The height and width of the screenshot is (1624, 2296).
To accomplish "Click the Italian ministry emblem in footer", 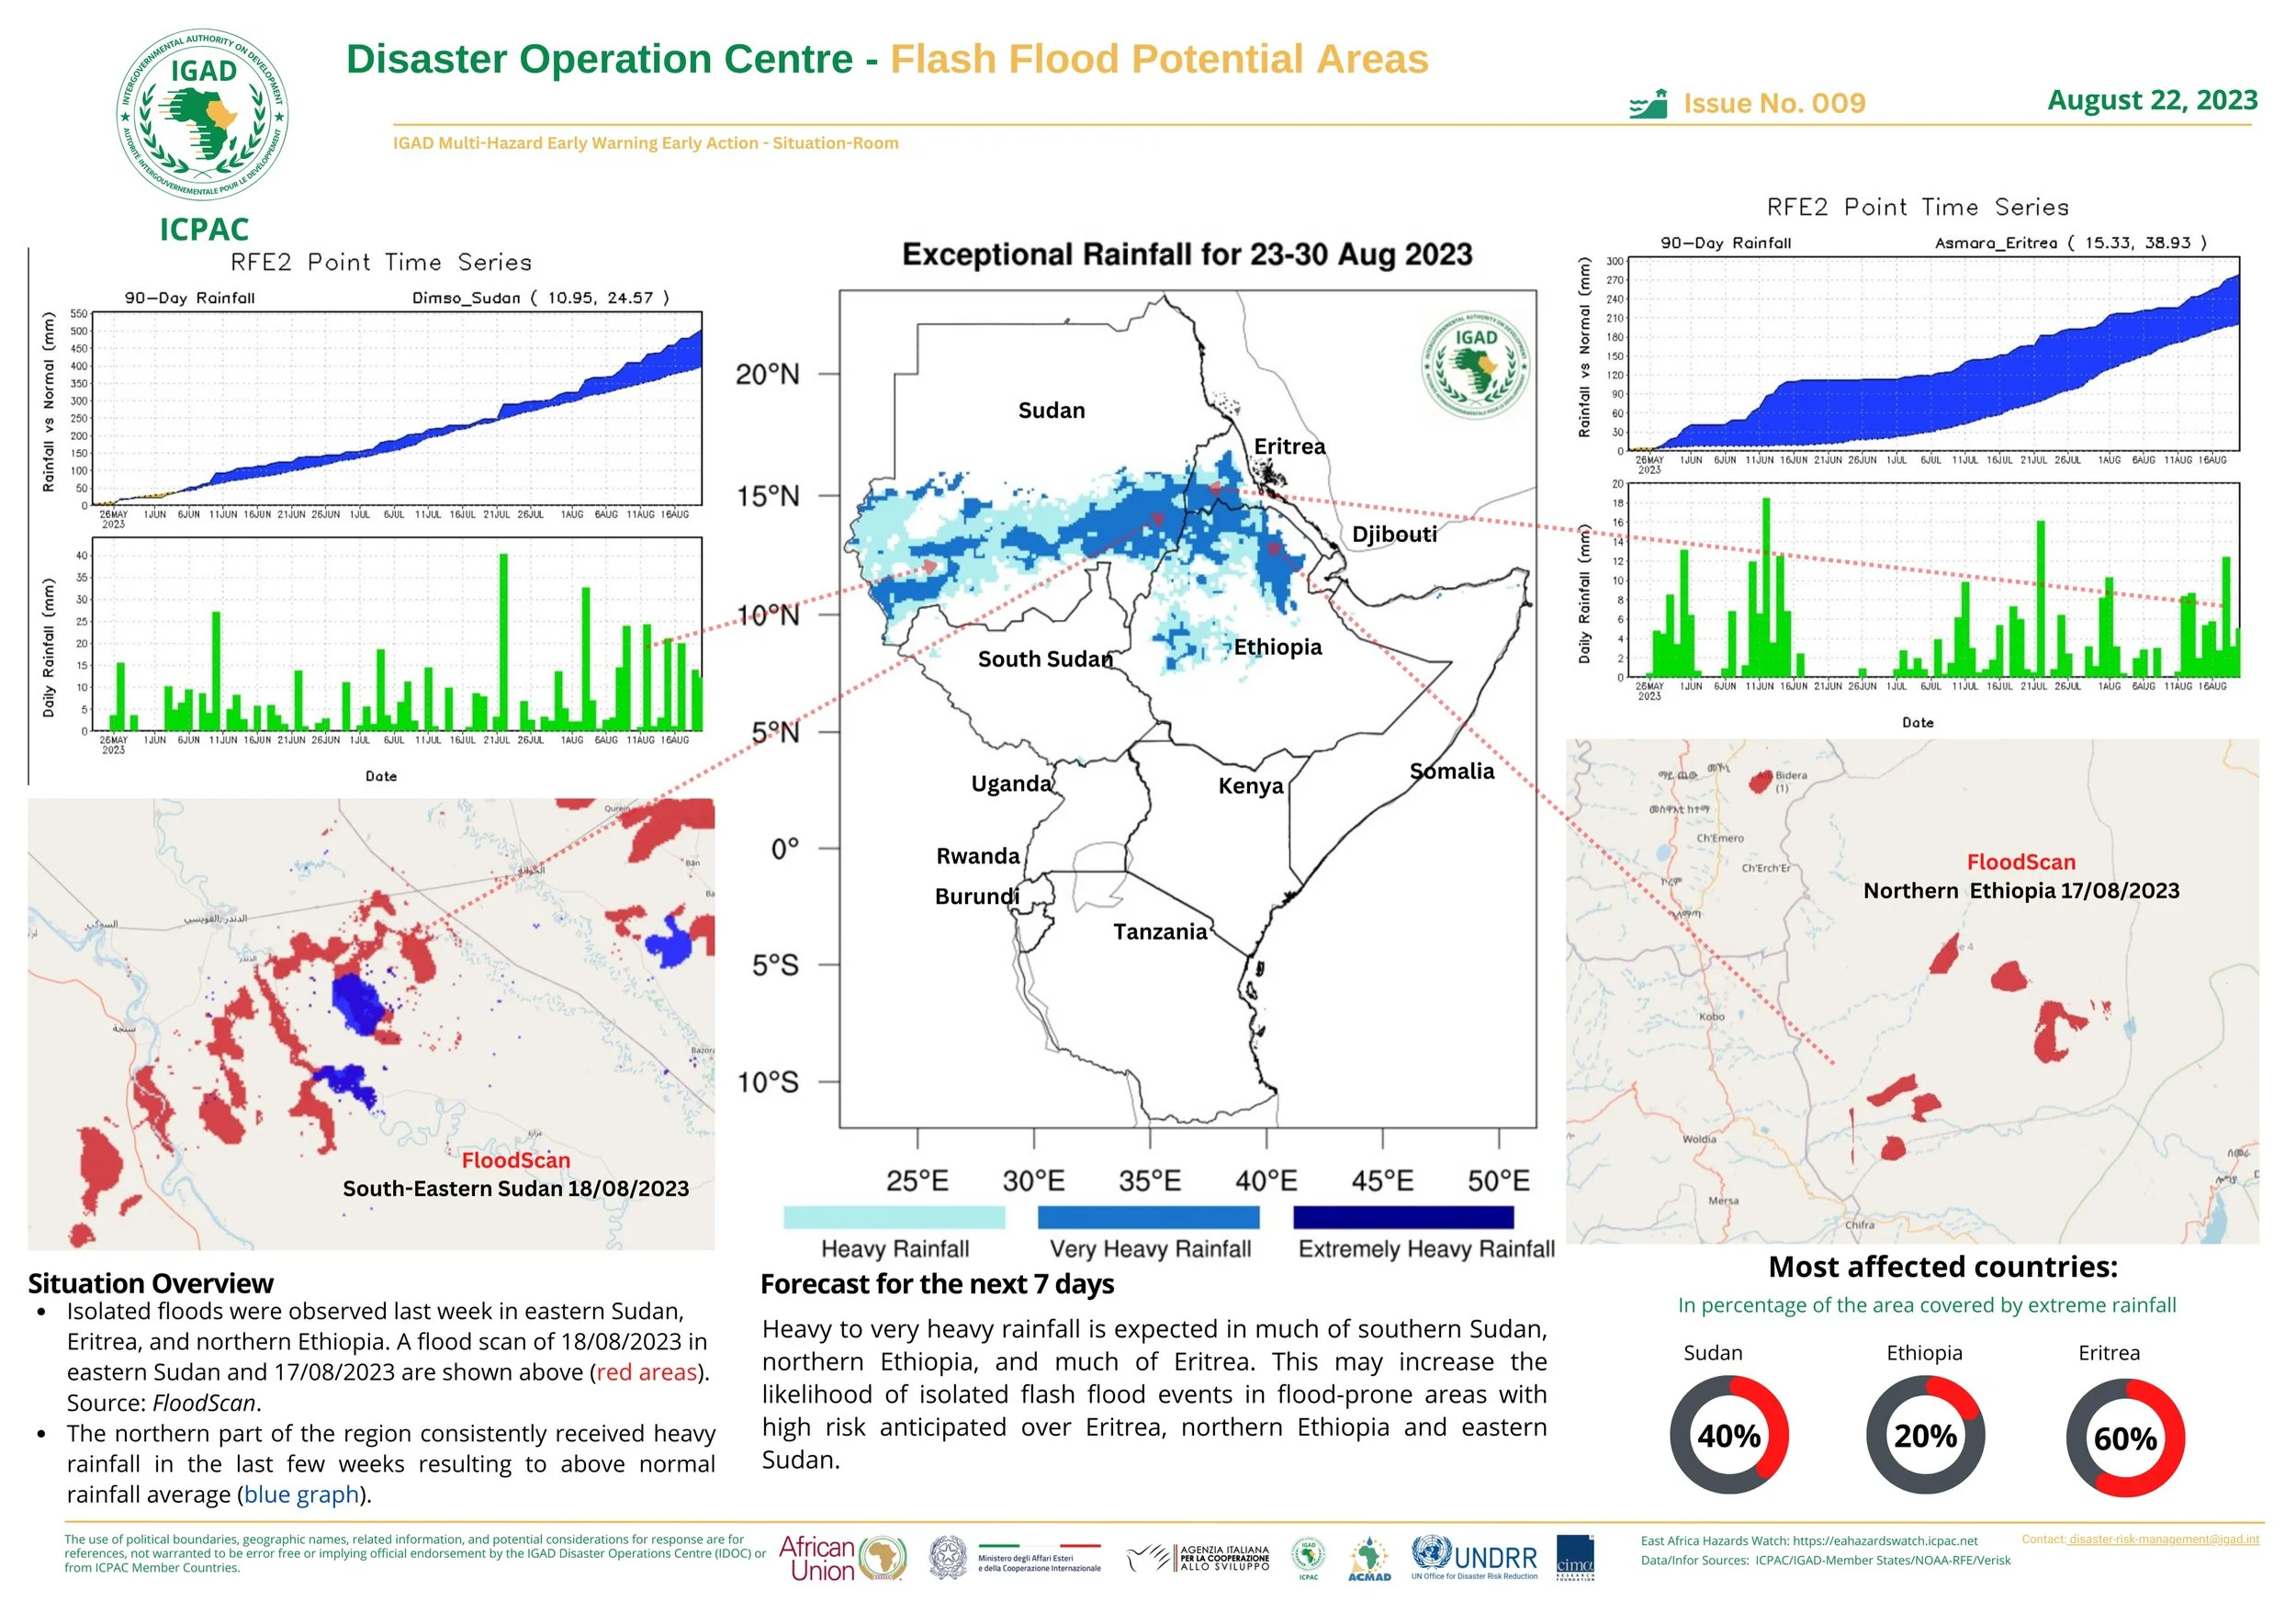I will tap(948, 1557).
